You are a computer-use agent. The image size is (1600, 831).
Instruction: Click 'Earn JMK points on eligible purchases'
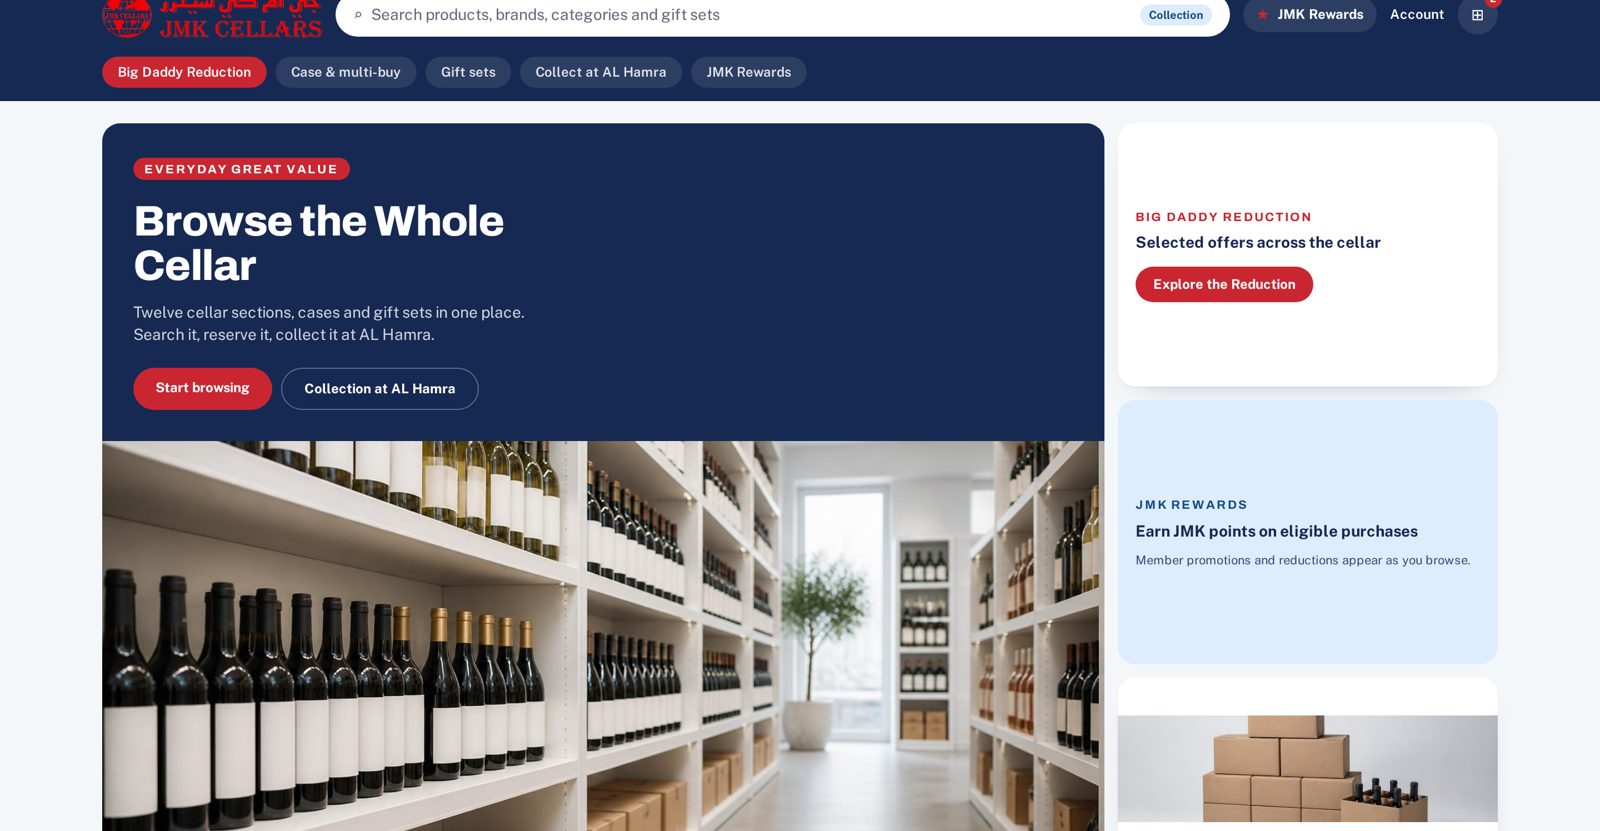1277,531
